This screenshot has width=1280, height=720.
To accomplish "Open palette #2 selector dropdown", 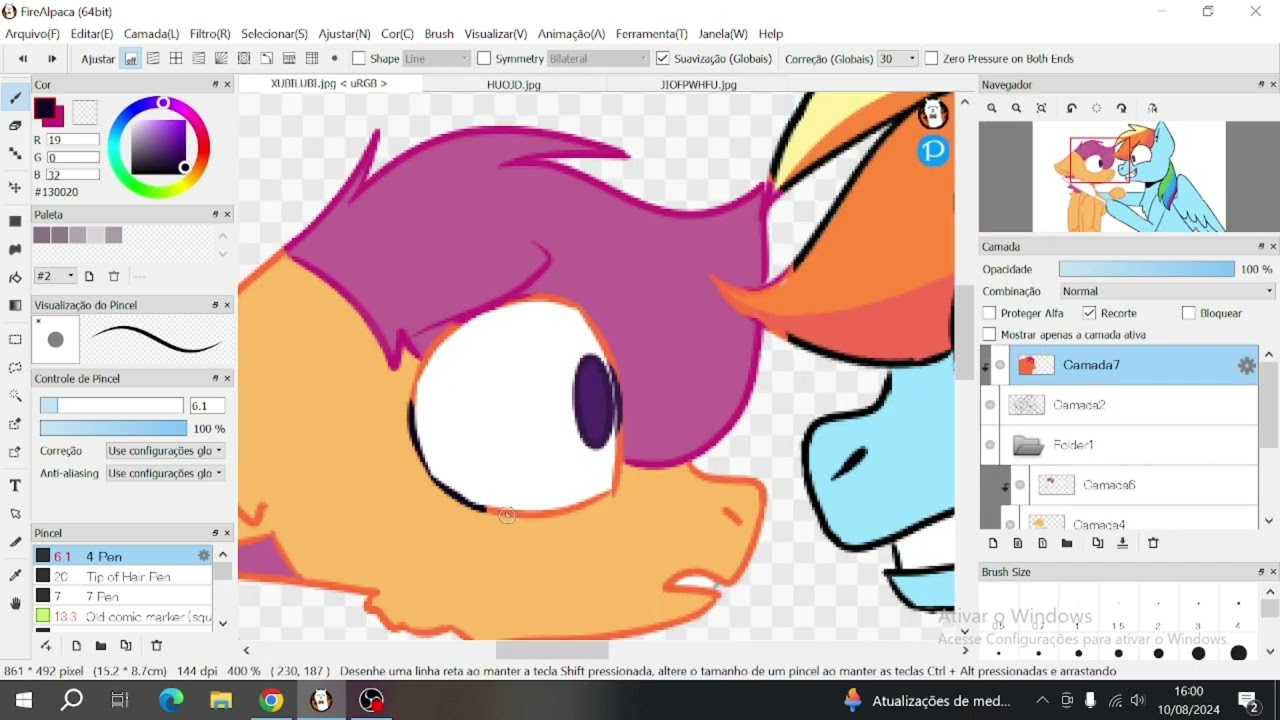I will tap(55, 276).
